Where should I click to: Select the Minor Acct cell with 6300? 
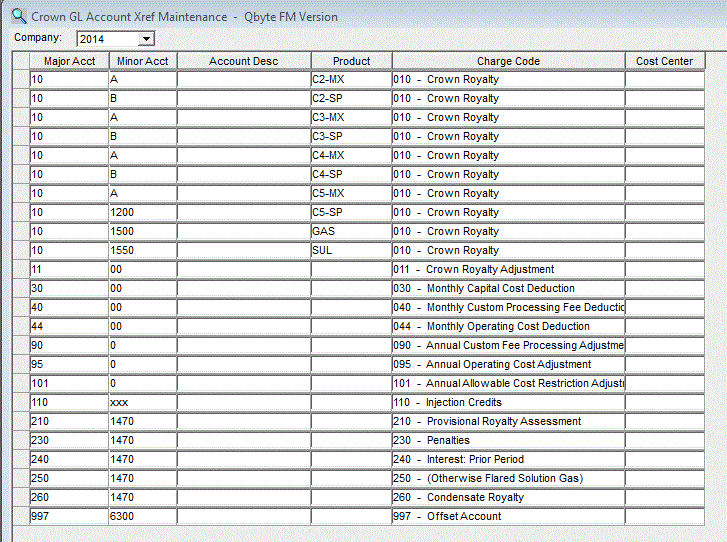click(142, 516)
